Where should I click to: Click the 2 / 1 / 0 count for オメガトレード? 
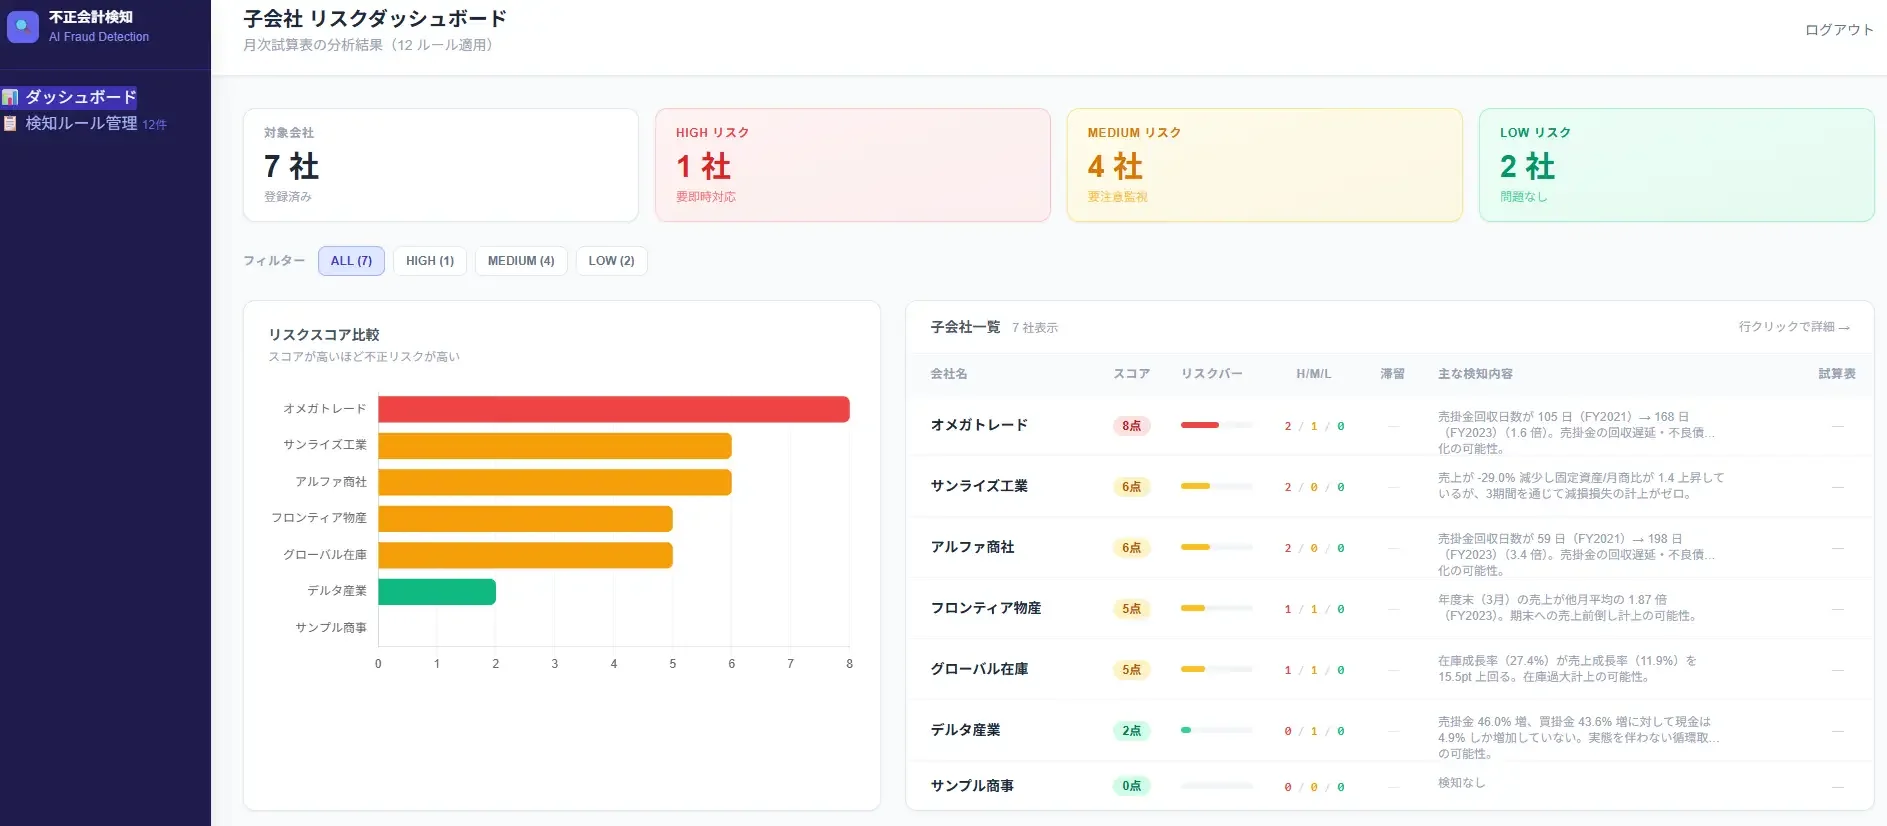[1314, 426]
